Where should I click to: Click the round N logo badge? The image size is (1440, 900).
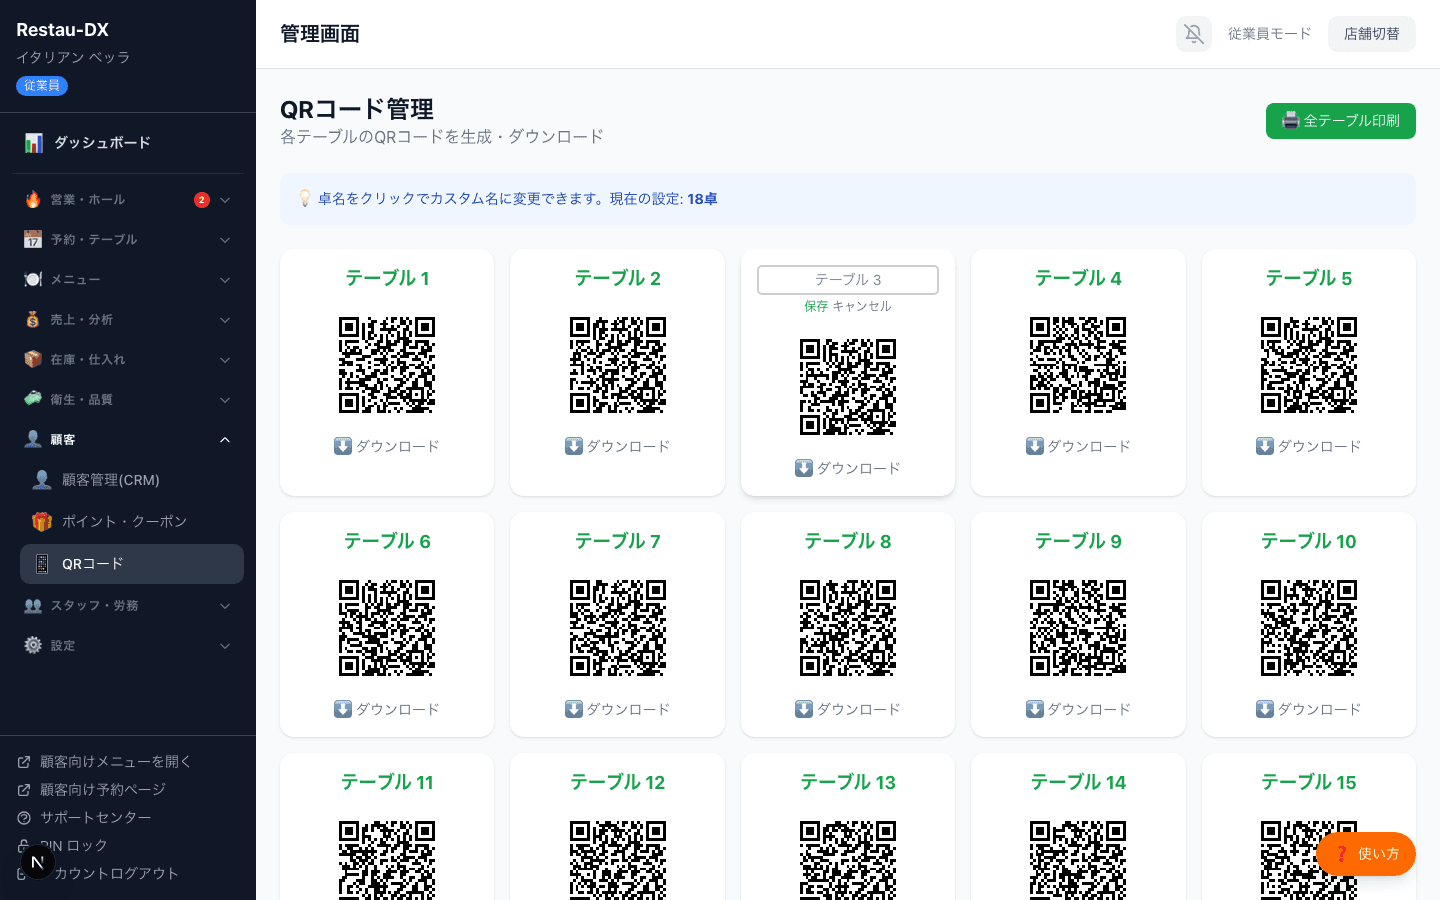(38, 862)
